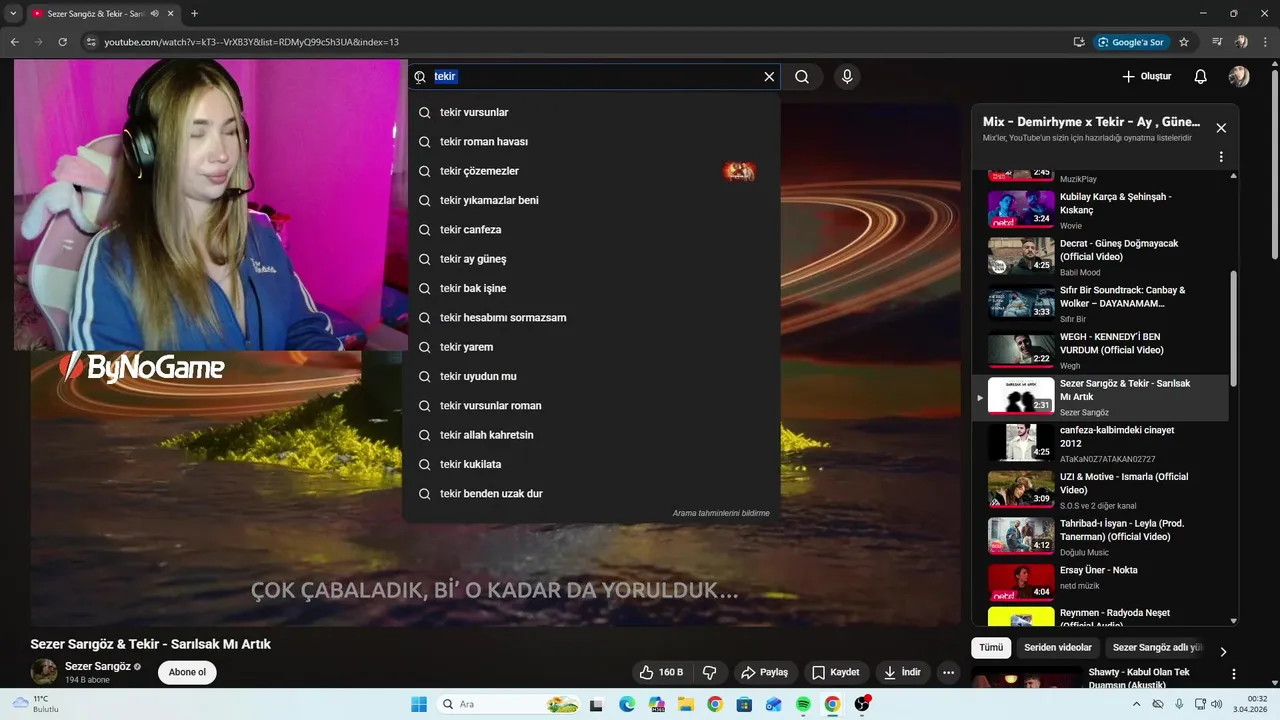Open YouTube notifications bell

[1201, 76]
